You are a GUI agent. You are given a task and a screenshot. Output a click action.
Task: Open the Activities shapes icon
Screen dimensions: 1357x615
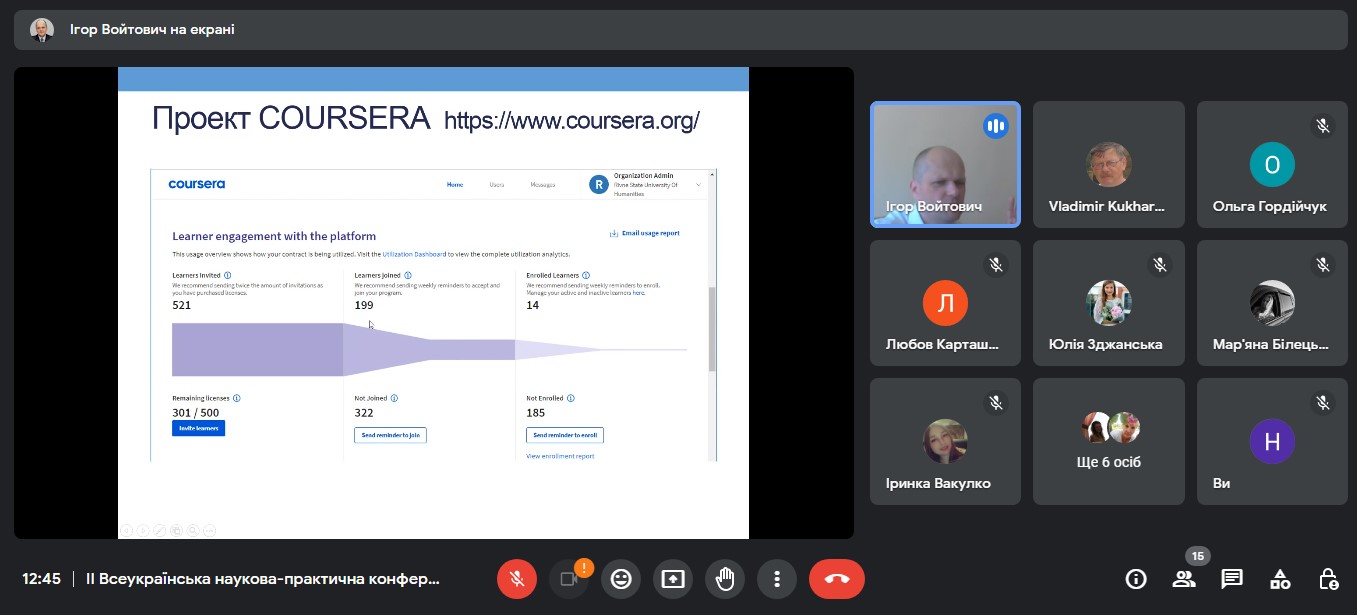click(x=1280, y=578)
